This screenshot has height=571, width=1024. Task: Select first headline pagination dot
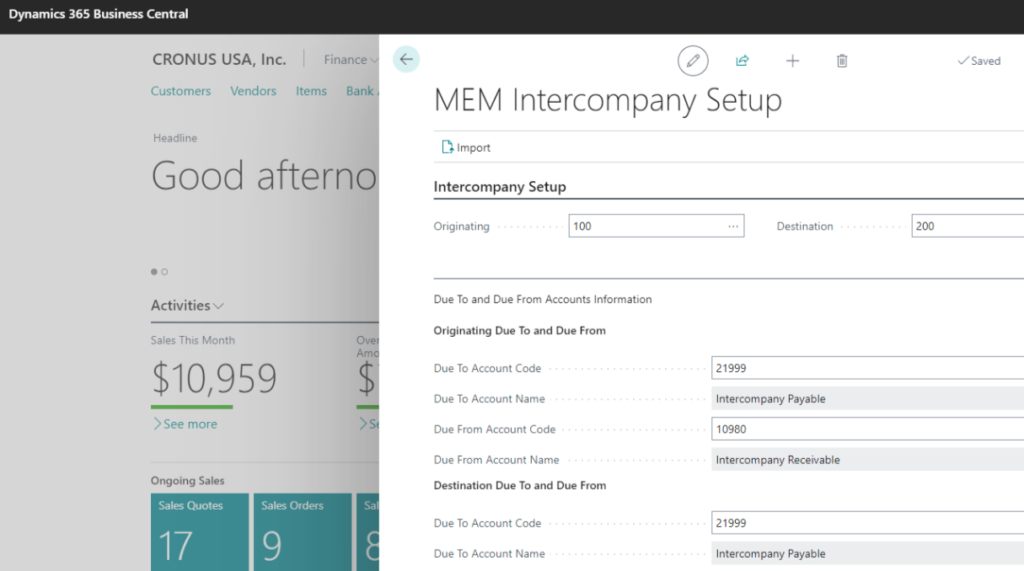tap(154, 272)
